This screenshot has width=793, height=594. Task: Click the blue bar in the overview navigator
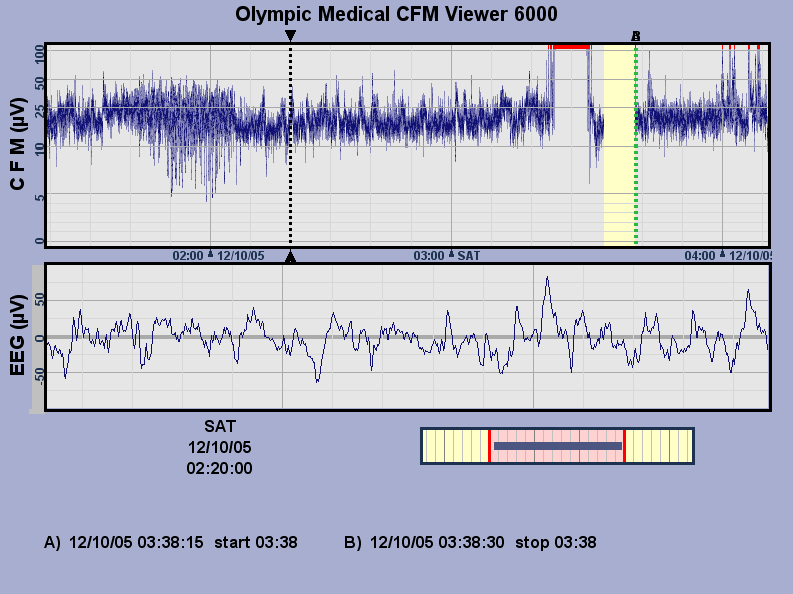(558, 446)
